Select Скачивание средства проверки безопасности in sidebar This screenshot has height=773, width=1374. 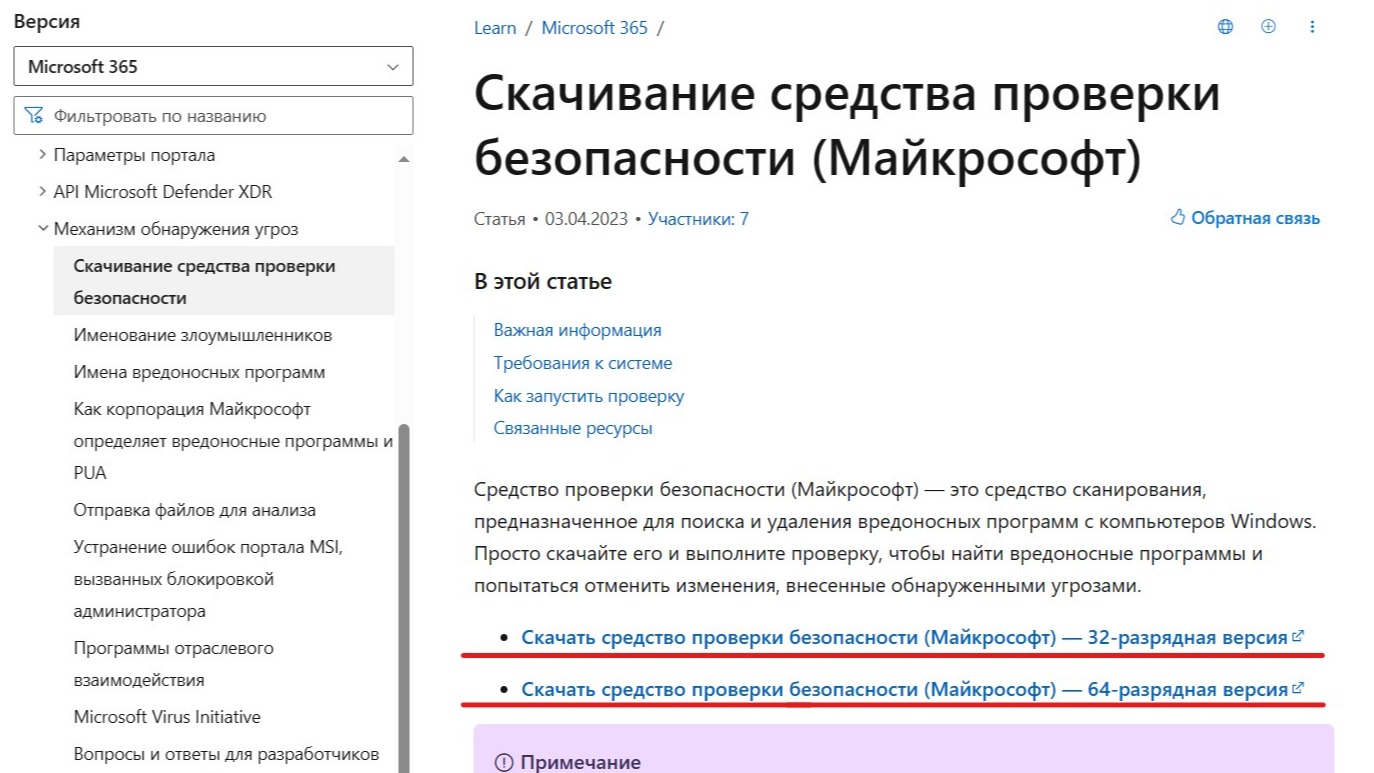pyautogui.click(x=224, y=282)
